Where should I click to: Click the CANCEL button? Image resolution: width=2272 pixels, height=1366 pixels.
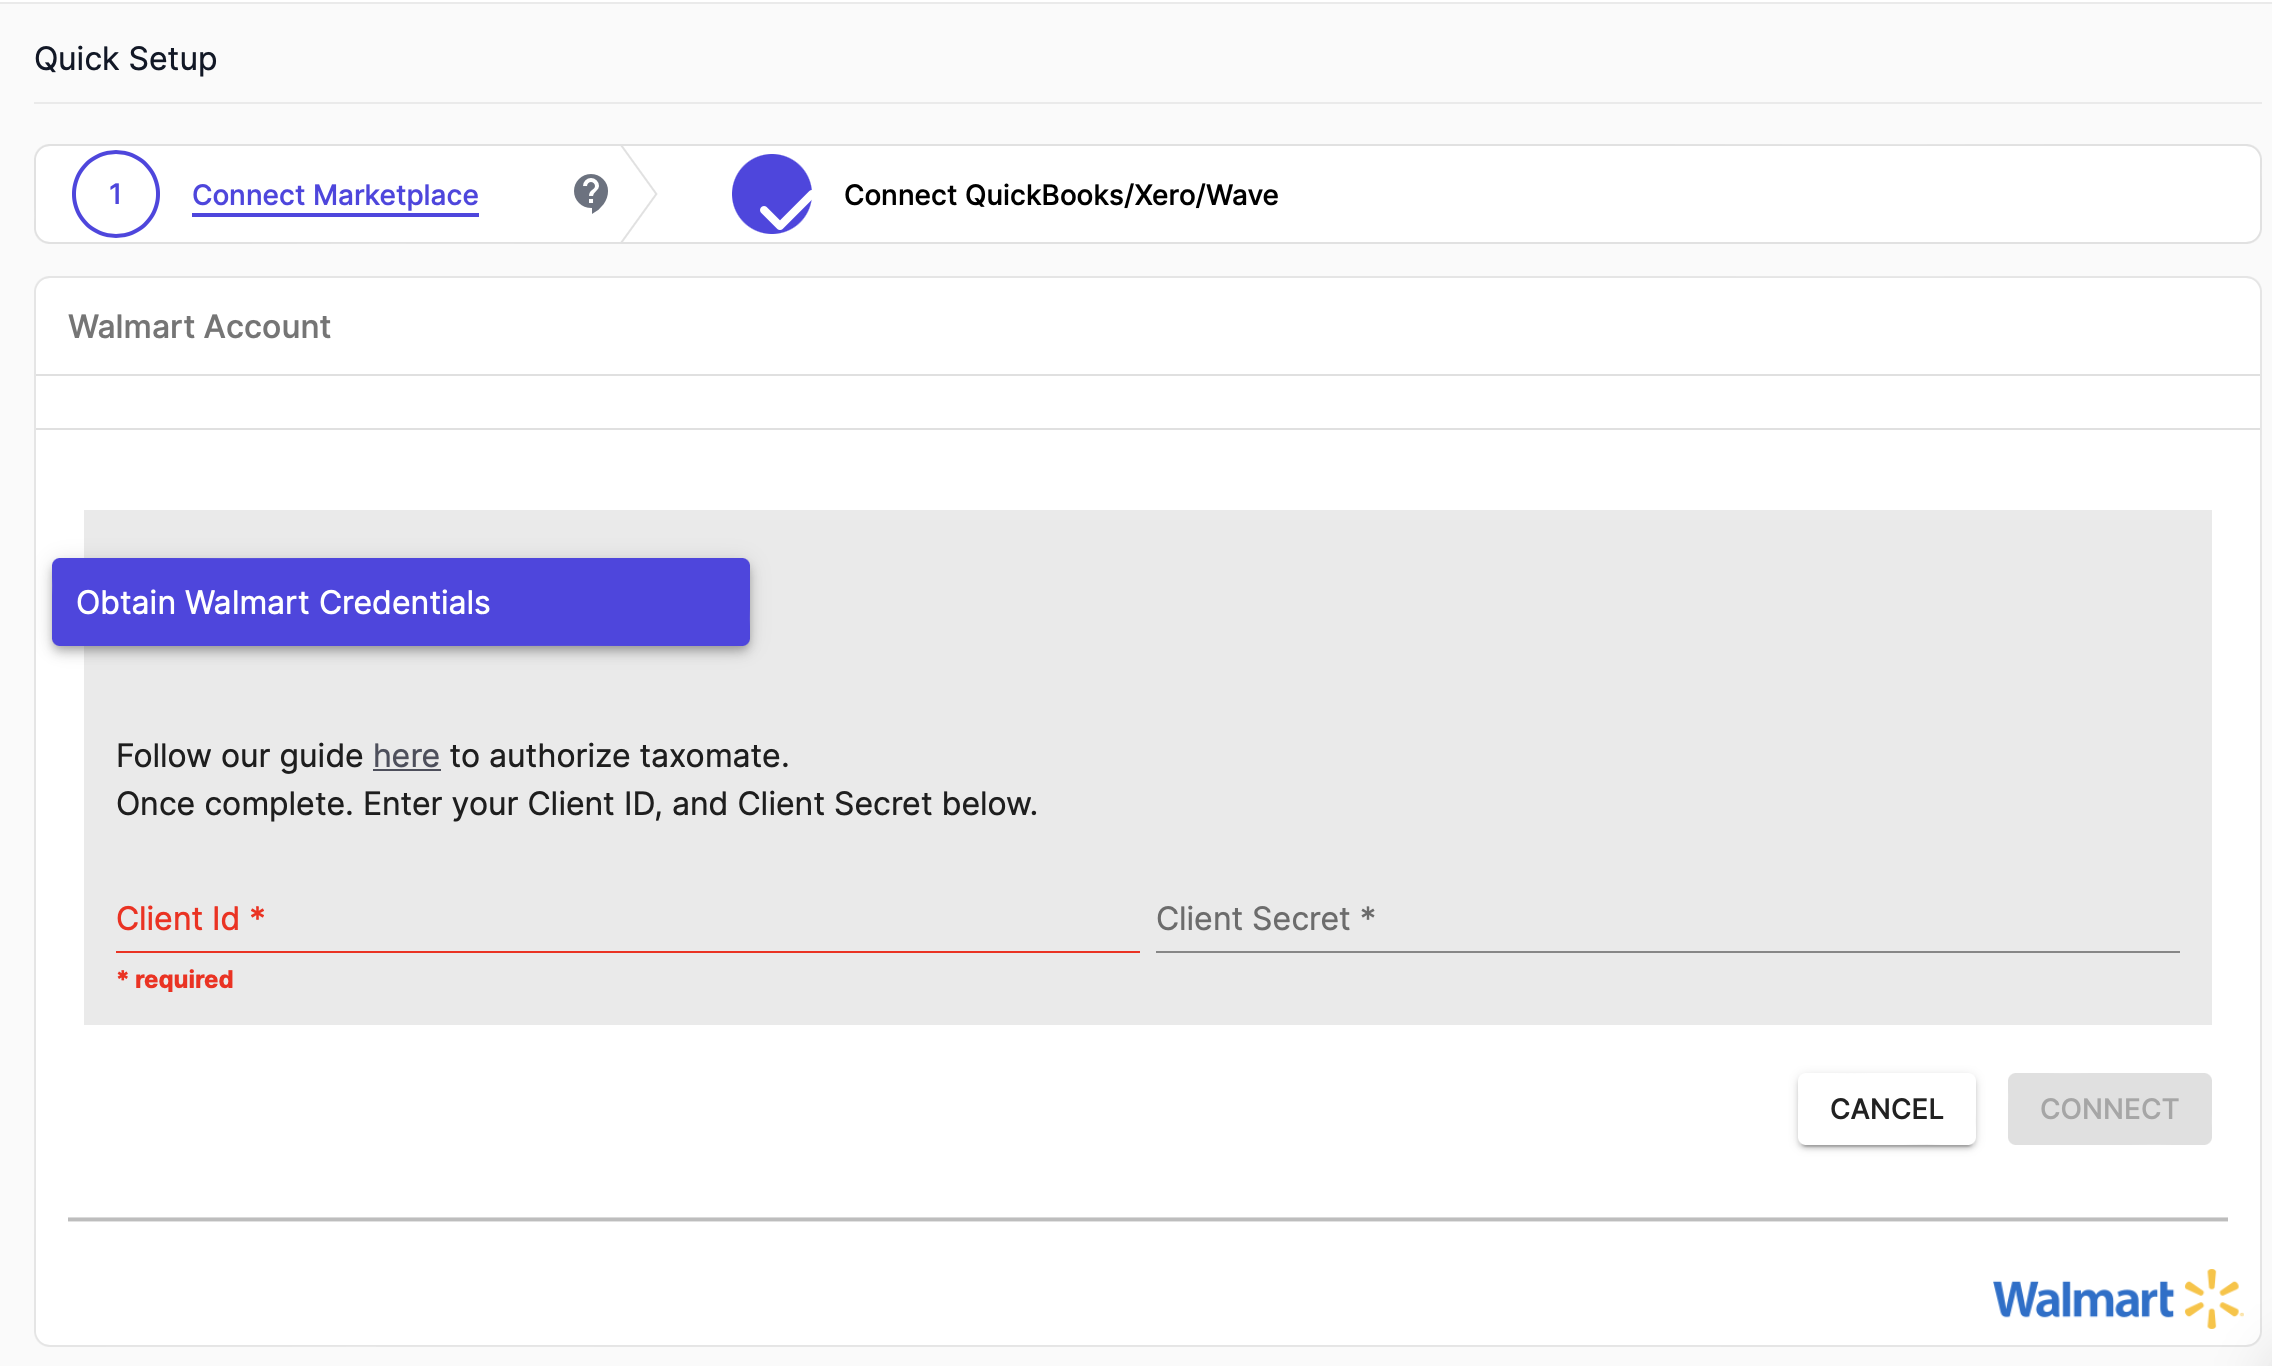(1887, 1109)
